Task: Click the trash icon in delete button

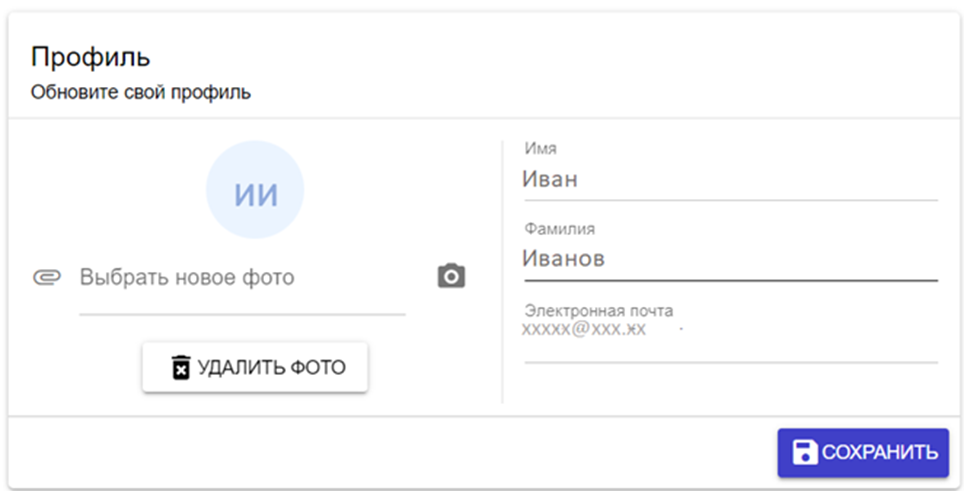Action: [180, 368]
